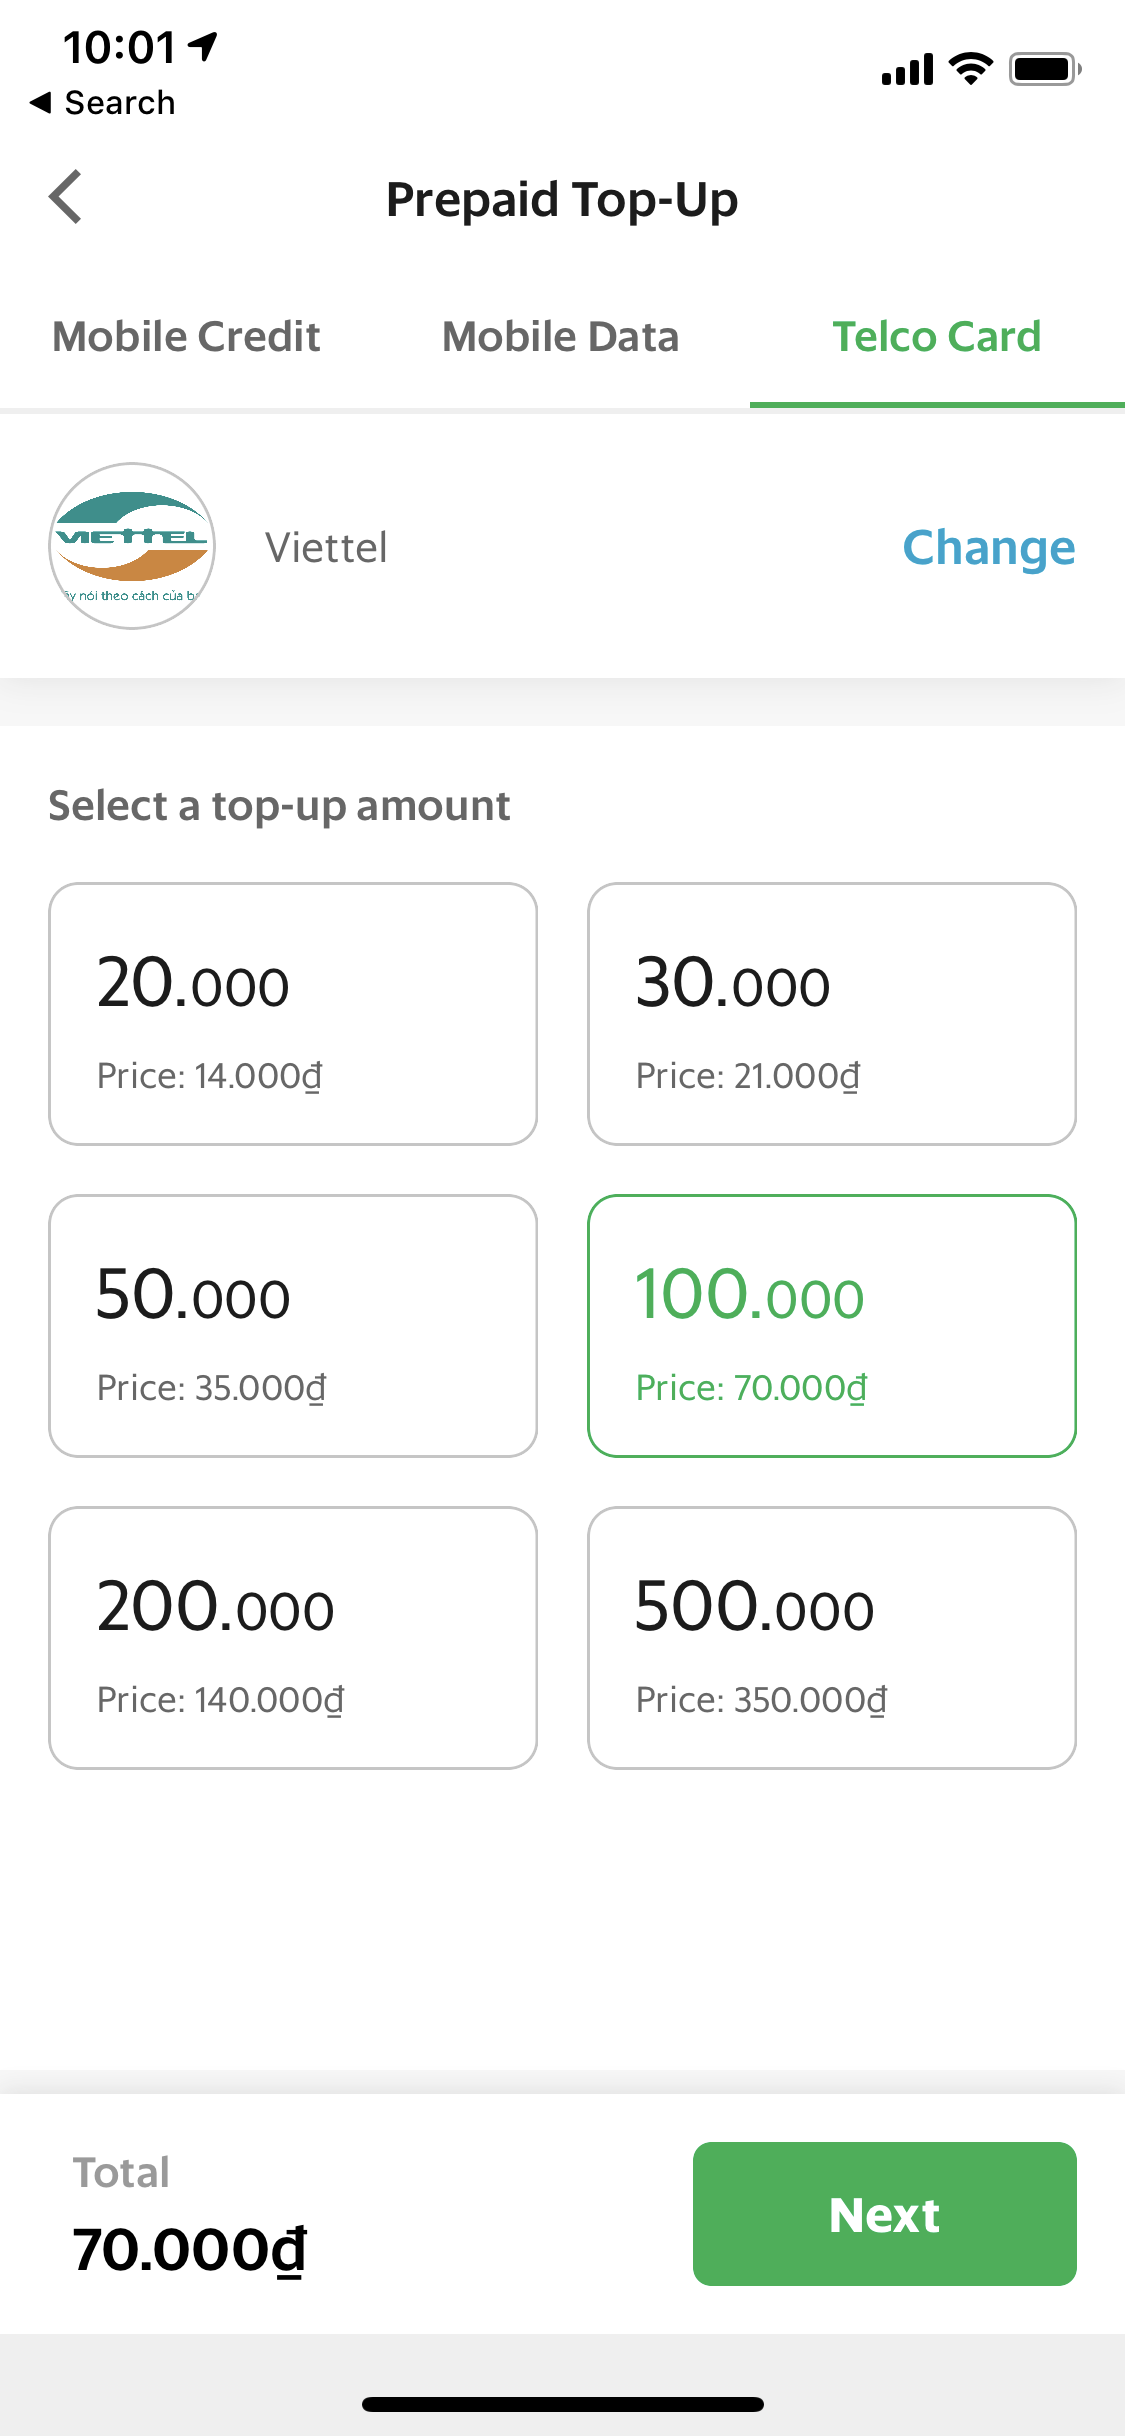Image resolution: width=1125 pixels, height=2436 pixels.
Task: Tap the selected 100.000 amount card
Action: pos(832,1326)
